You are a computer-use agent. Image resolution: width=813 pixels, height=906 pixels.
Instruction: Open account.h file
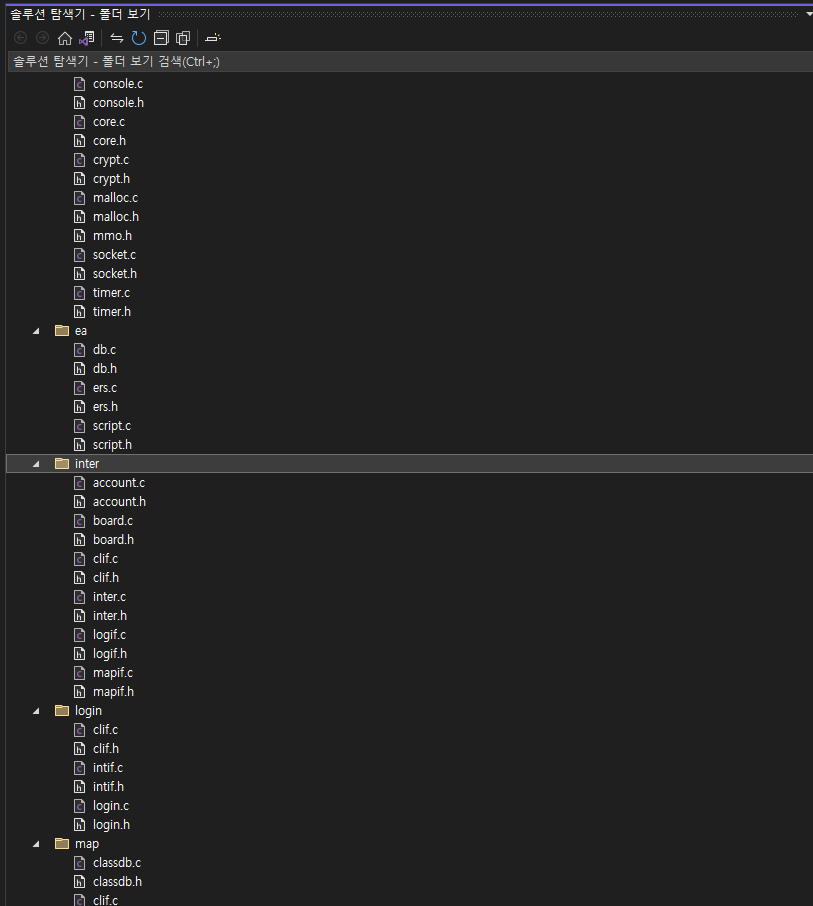click(x=120, y=502)
